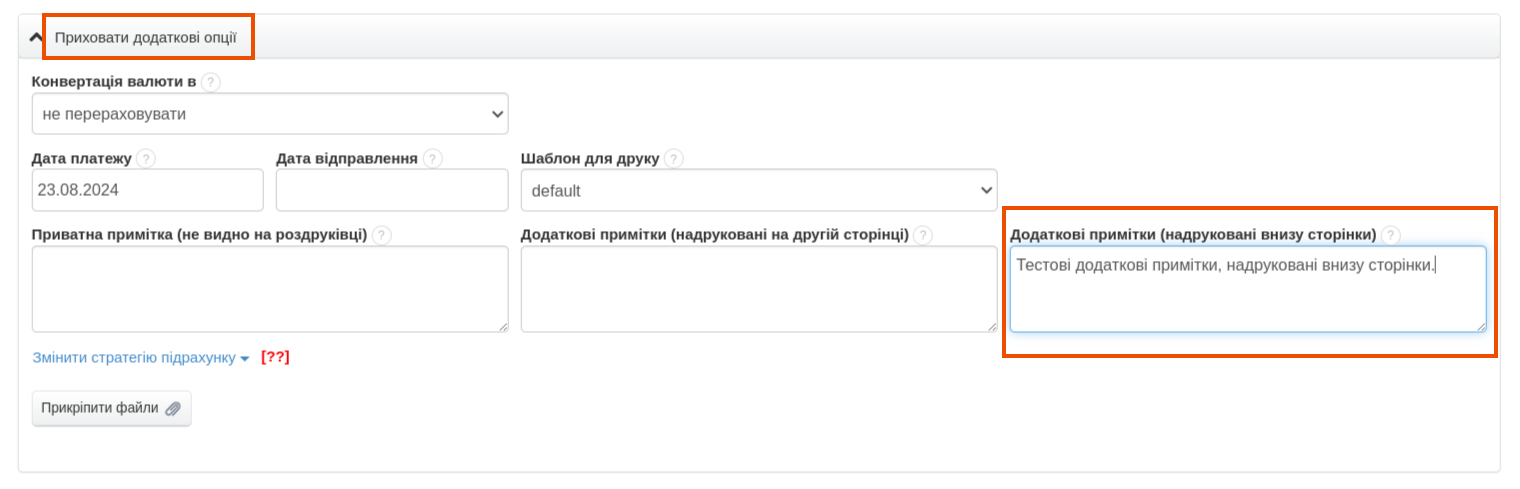Screen dimensions: 1520x489
Task: Click the red '[??]' link
Action: 275,357
